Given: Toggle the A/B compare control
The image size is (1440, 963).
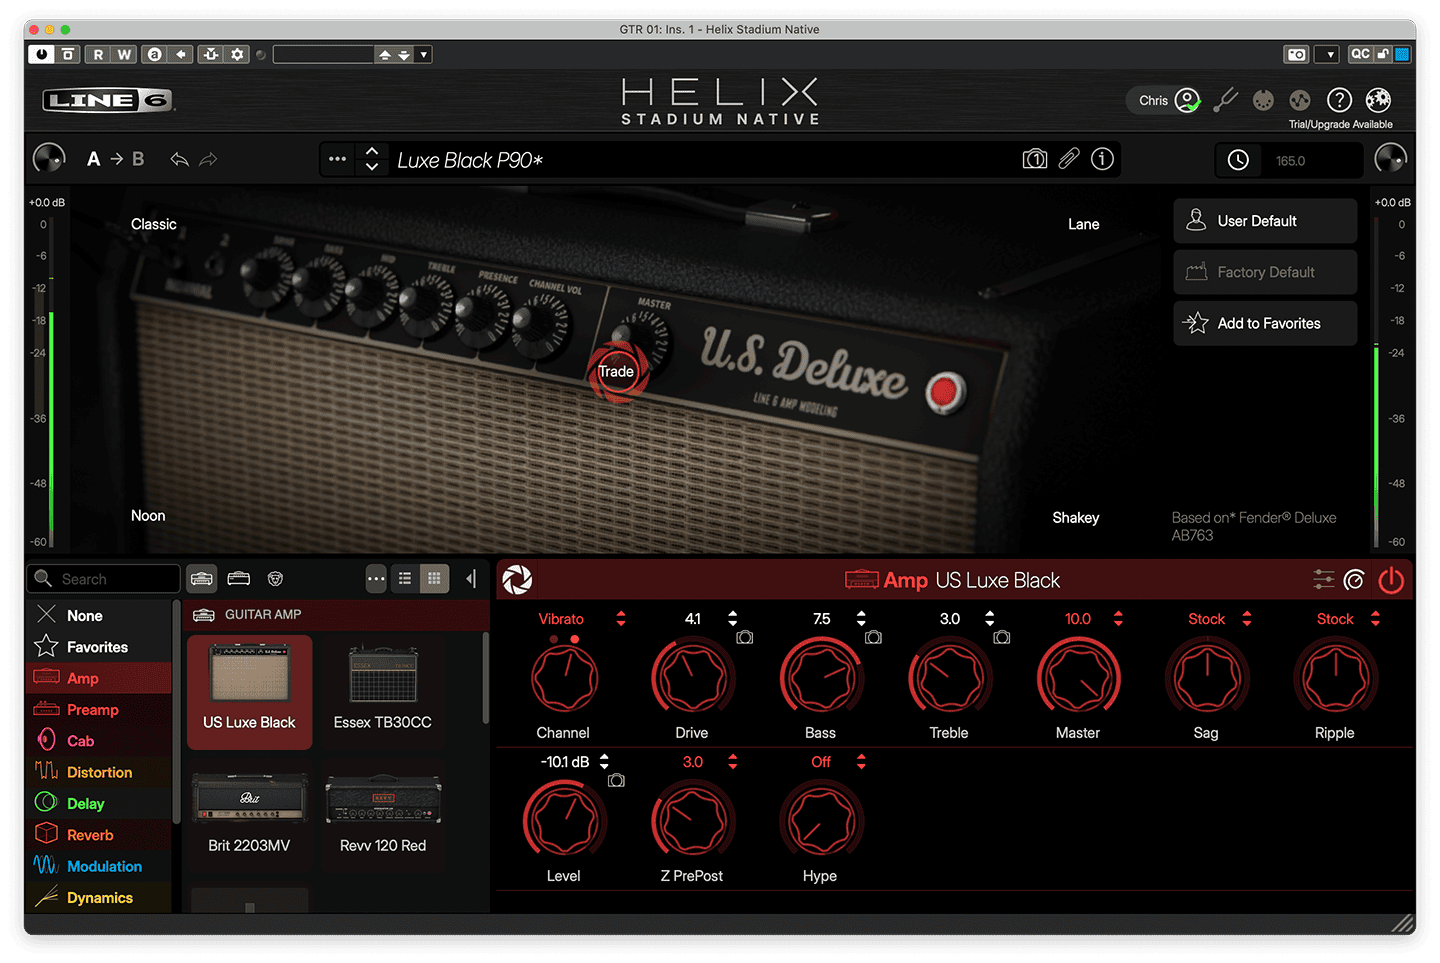Looking at the screenshot, I should (x=115, y=159).
